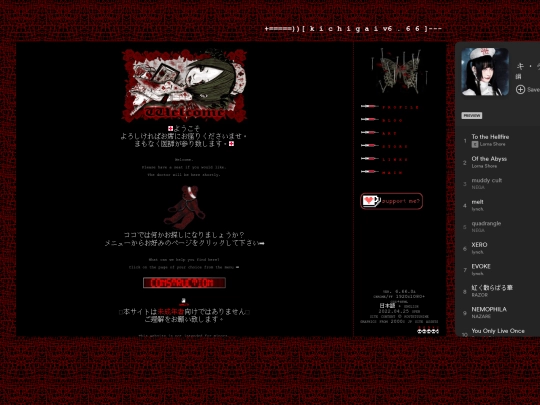Switch site language to ENGLISH
This screenshot has height=405, width=540.
click(x=411, y=307)
